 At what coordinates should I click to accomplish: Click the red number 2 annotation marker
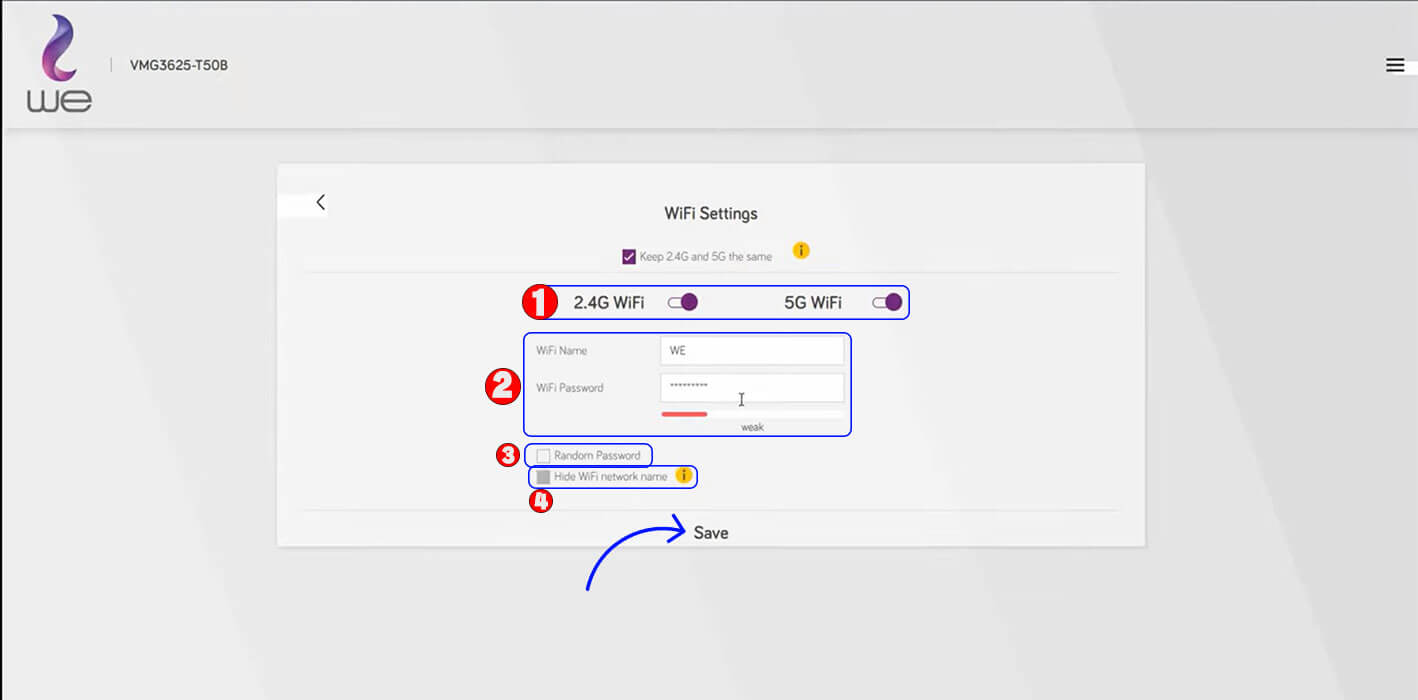[501, 386]
